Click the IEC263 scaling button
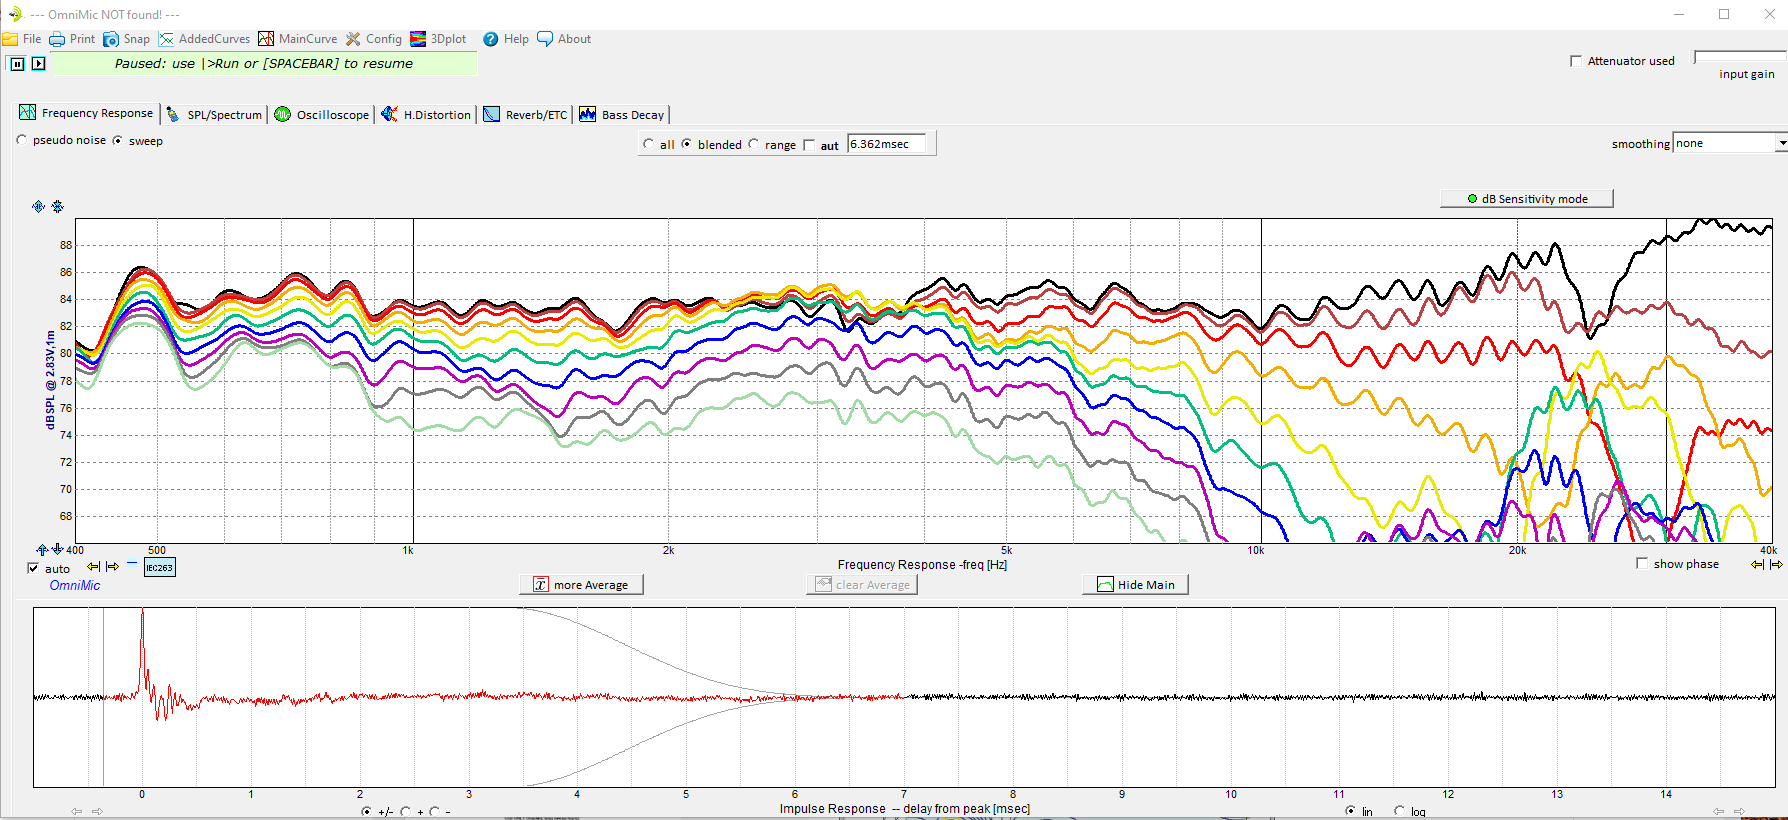This screenshot has width=1788, height=820. pos(159,568)
